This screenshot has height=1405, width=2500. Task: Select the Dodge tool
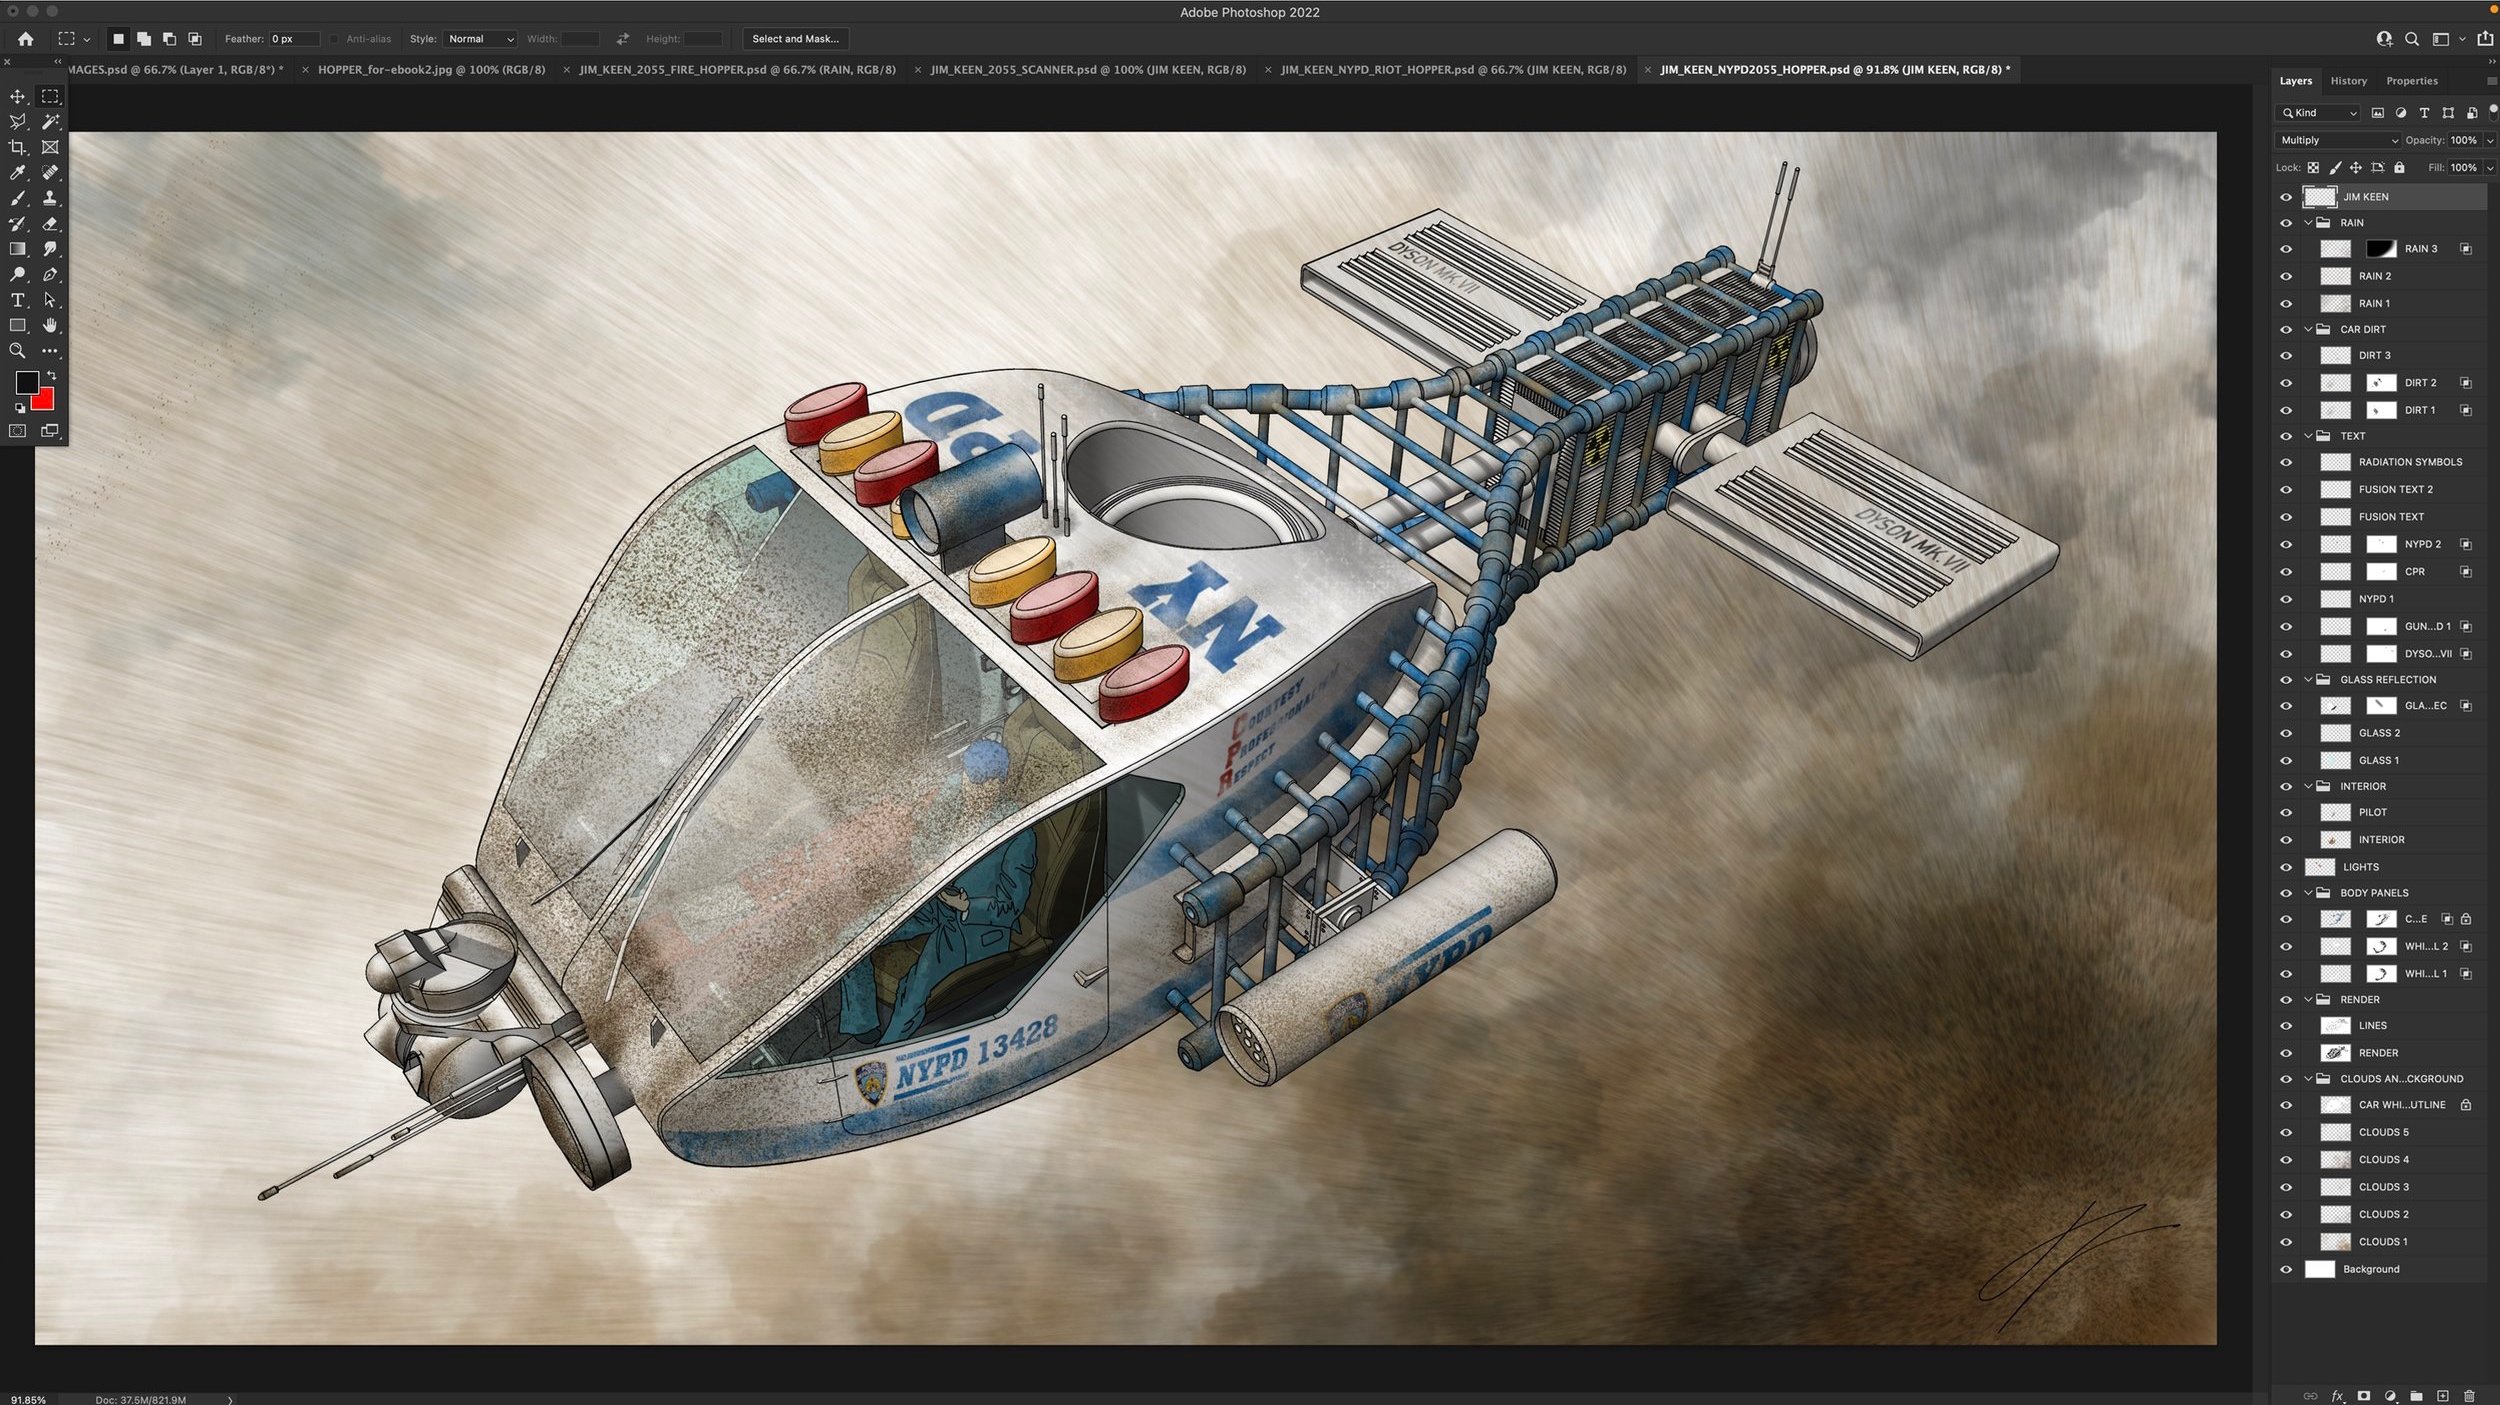click(x=17, y=274)
